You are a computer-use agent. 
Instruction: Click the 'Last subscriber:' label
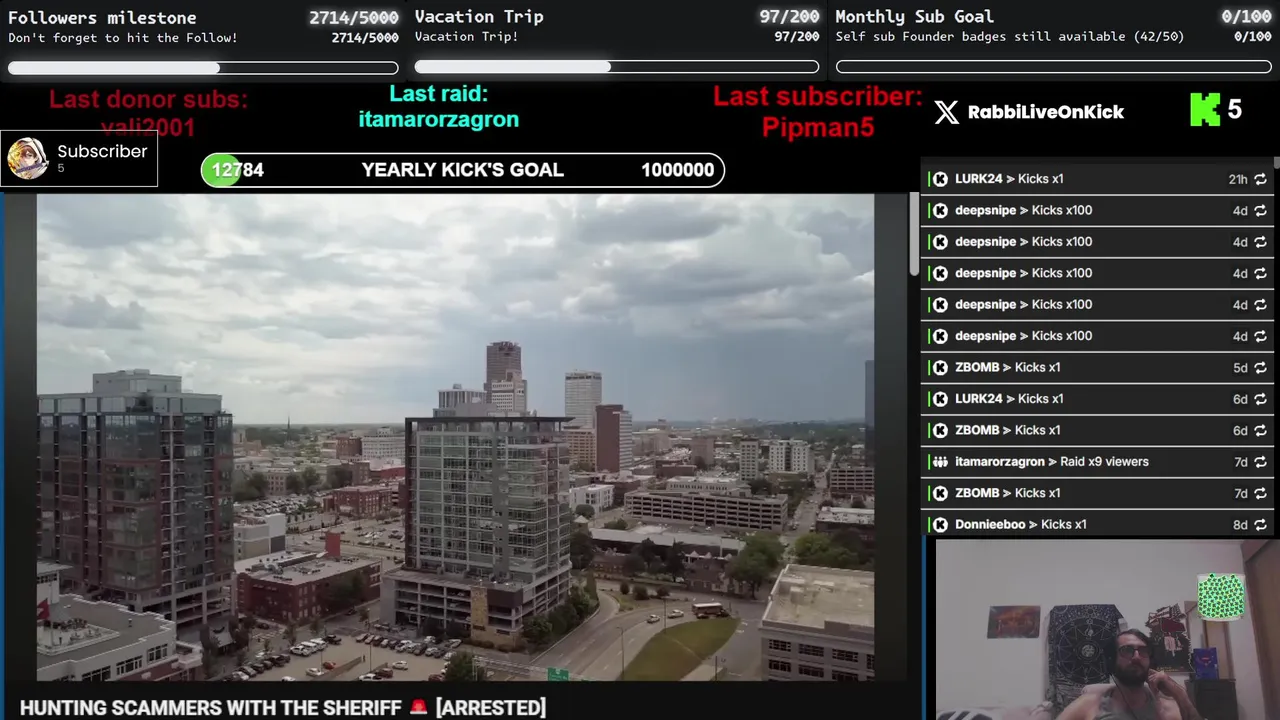pyautogui.click(x=818, y=97)
